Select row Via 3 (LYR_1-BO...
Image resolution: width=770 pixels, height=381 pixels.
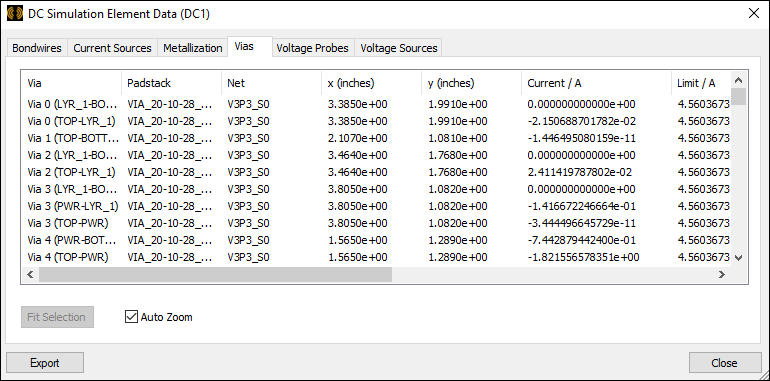pyautogui.click(x=376, y=190)
